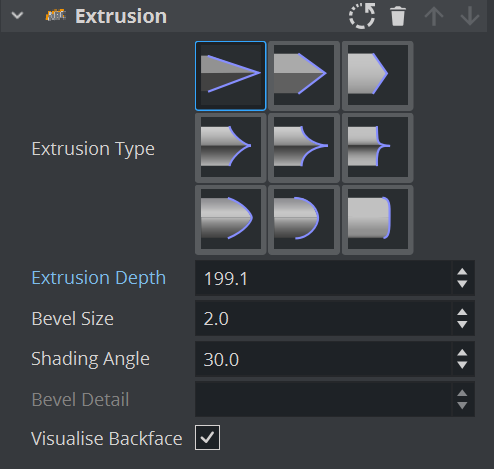Select the flat-sided pointed bevel extrusion type

tap(304, 76)
